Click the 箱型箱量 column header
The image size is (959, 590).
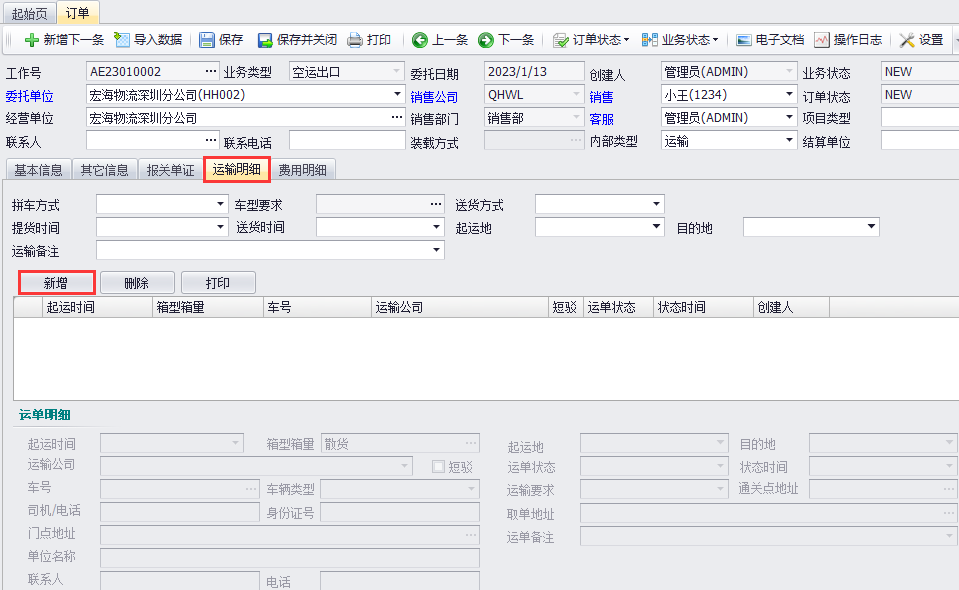[207, 308]
